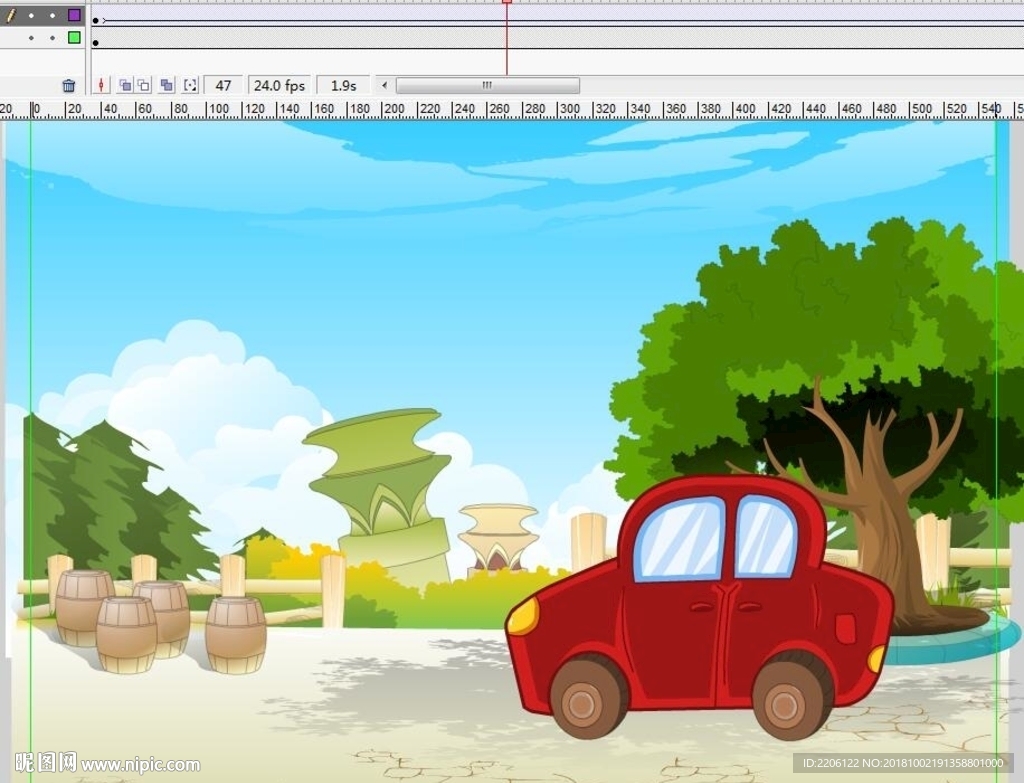Open the Modify Onion Markers menu

click(x=190, y=85)
